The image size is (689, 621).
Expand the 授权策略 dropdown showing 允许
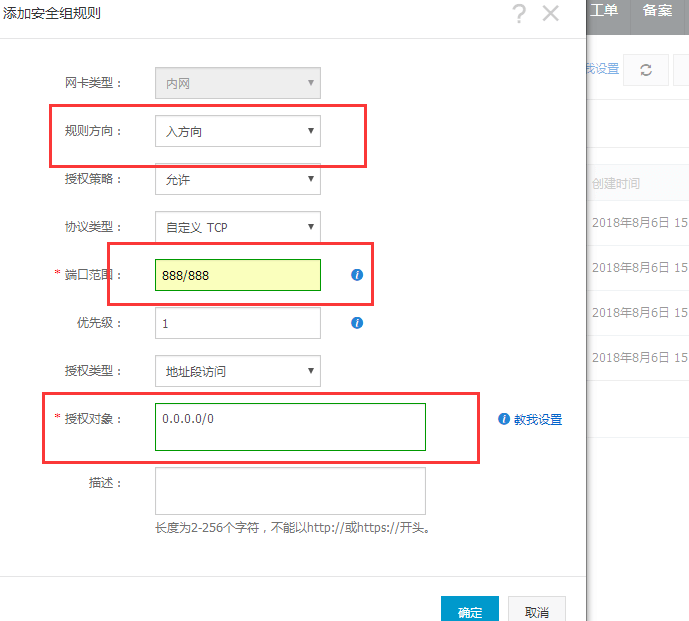click(x=238, y=180)
